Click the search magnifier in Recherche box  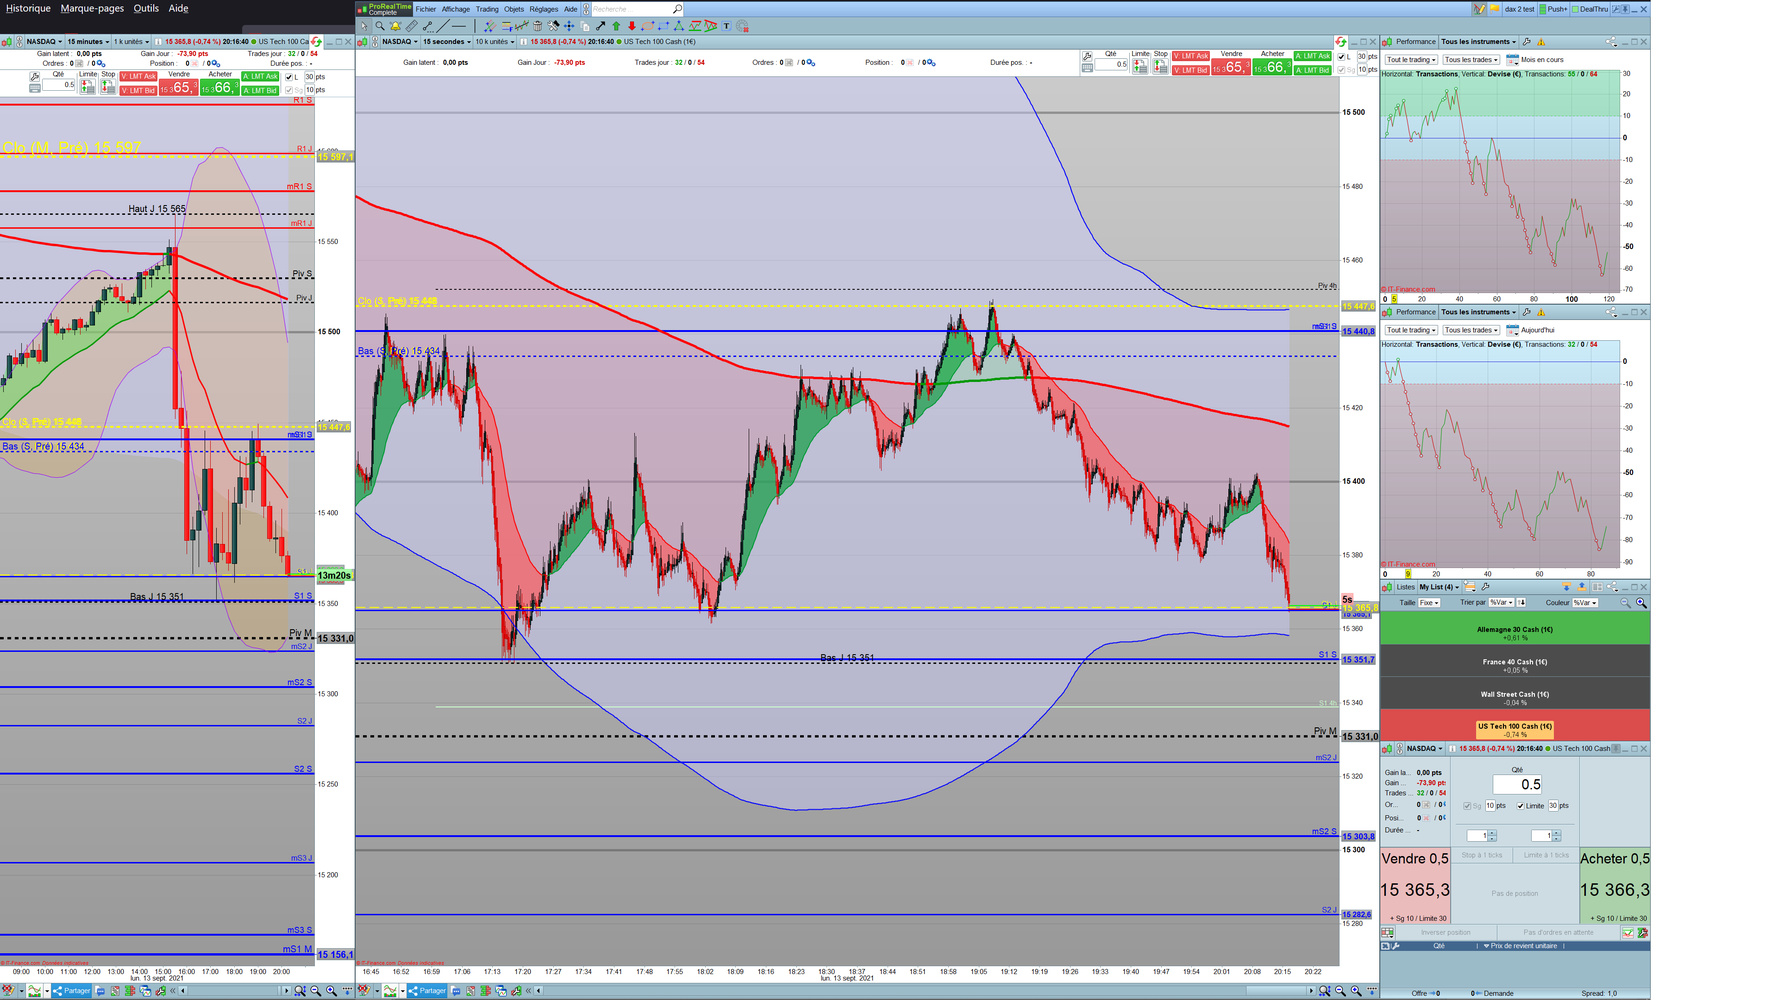click(x=677, y=9)
